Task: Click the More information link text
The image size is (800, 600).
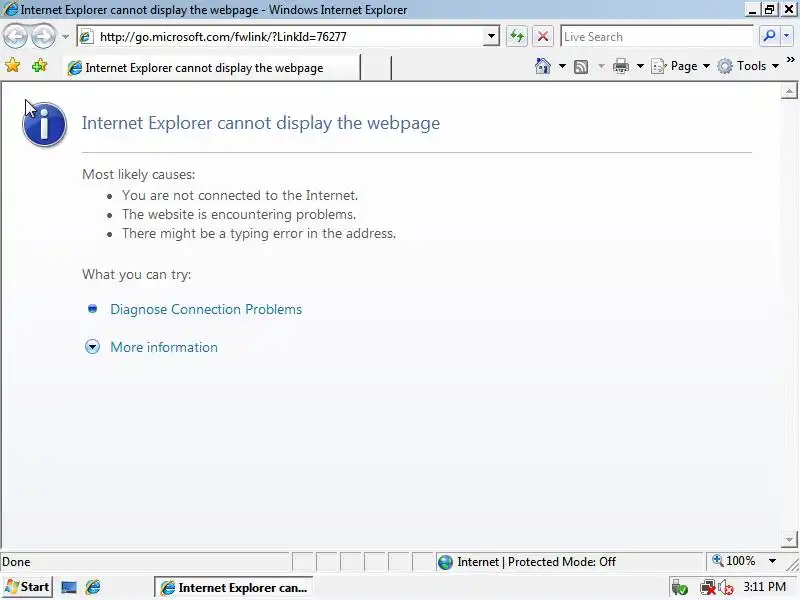Action: [x=164, y=347]
